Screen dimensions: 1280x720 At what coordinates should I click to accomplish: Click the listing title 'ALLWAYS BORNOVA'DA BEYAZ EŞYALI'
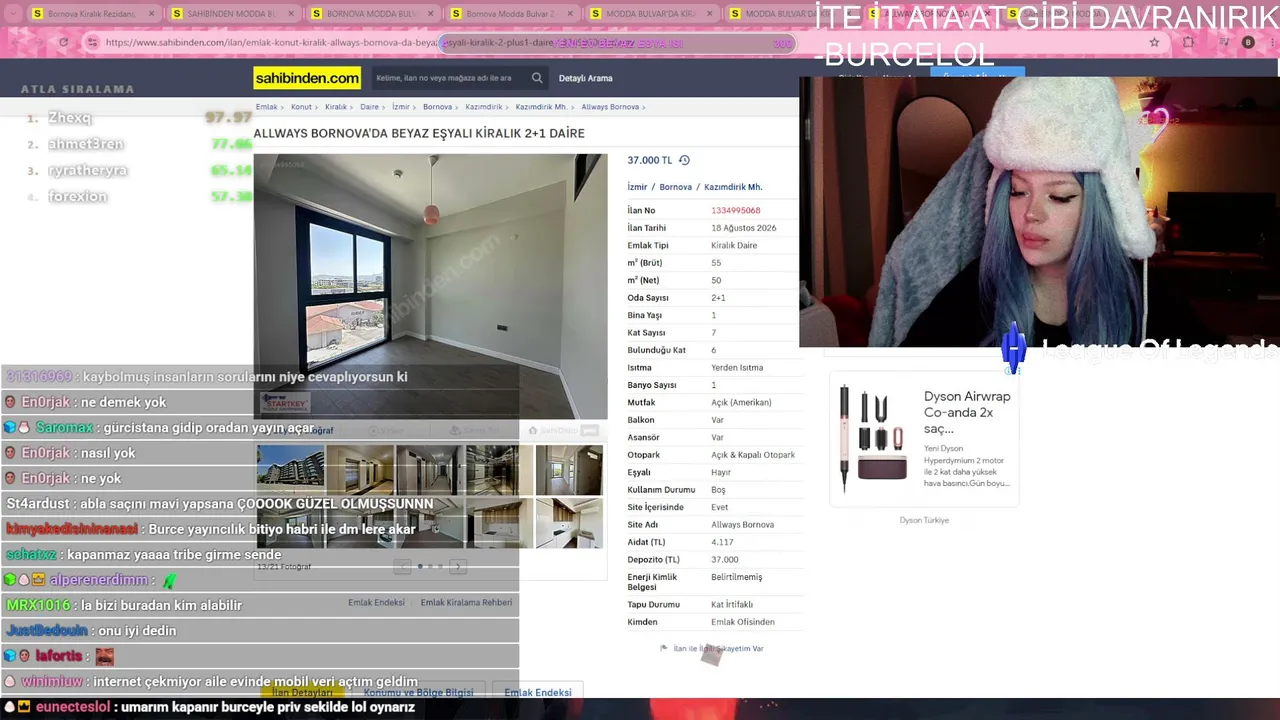tap(419, 133)
